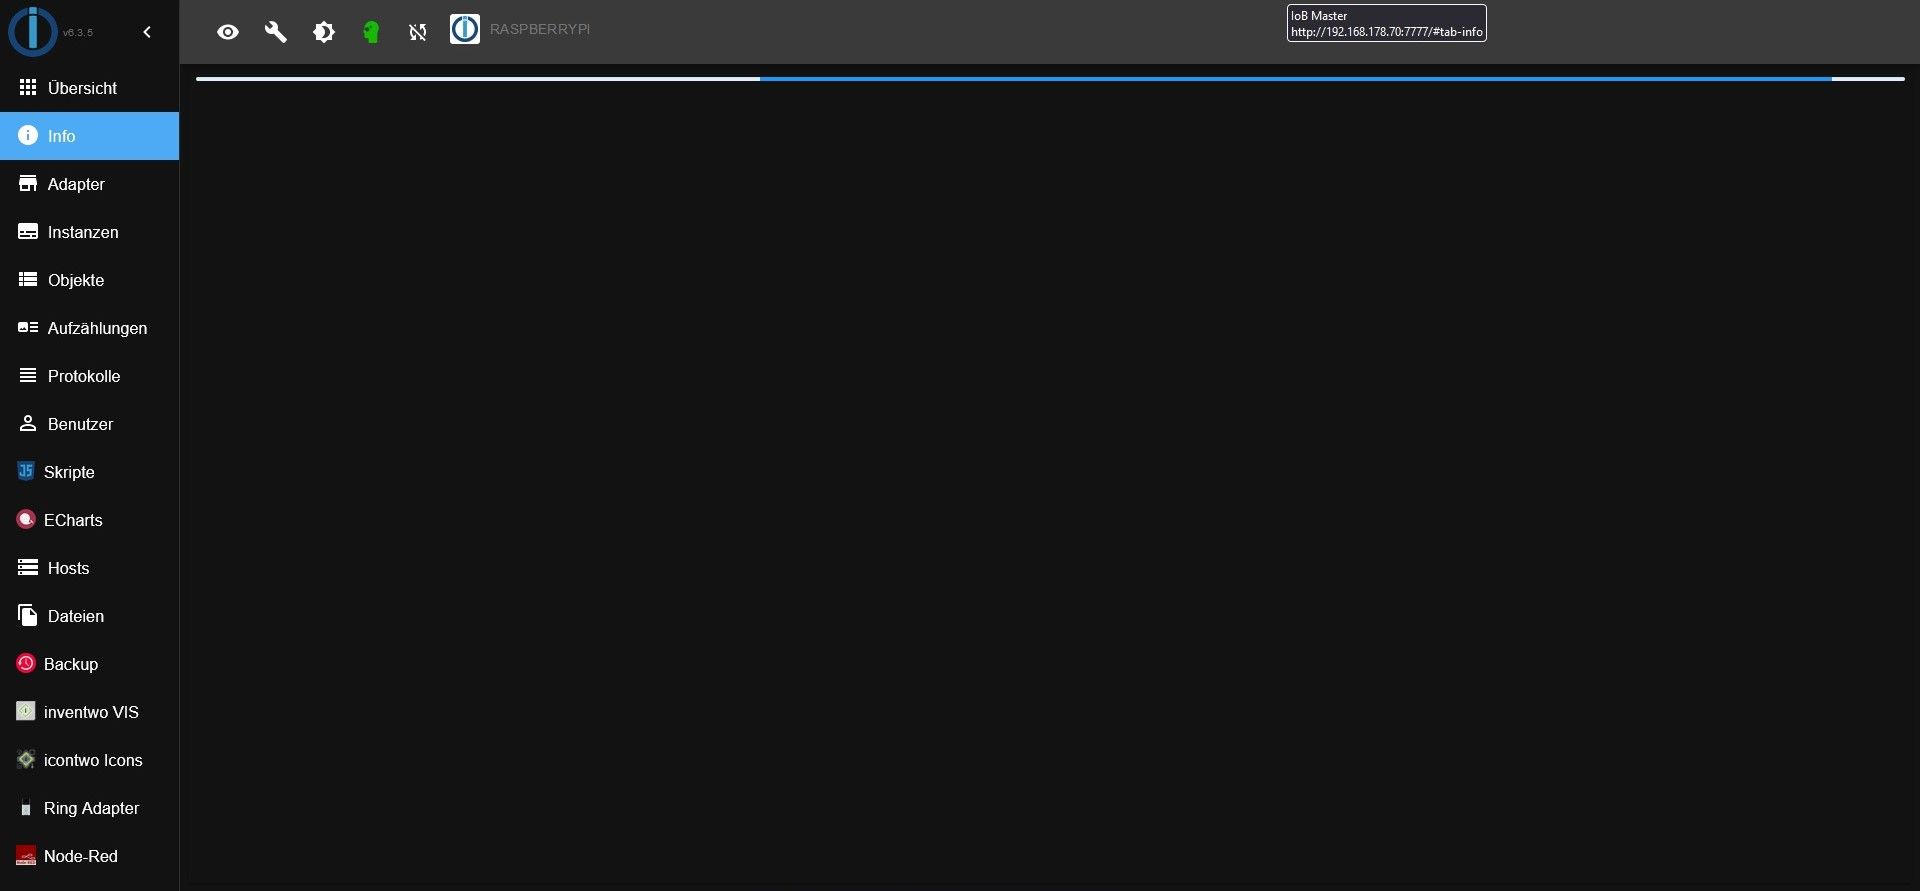This screenshot has height=891, width=1920.
Task: Click the Protokolle lines icon
Action: click(28, 376)
